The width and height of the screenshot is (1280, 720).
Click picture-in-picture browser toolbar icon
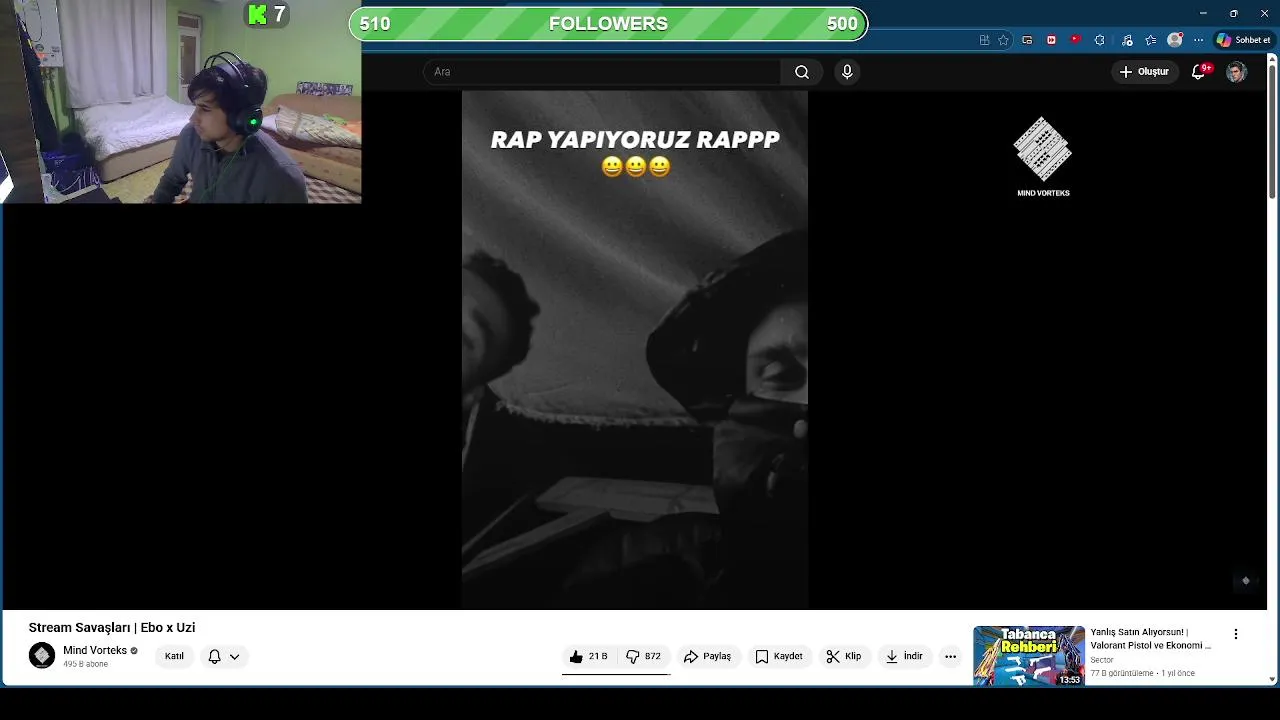tap(1027, 40)
